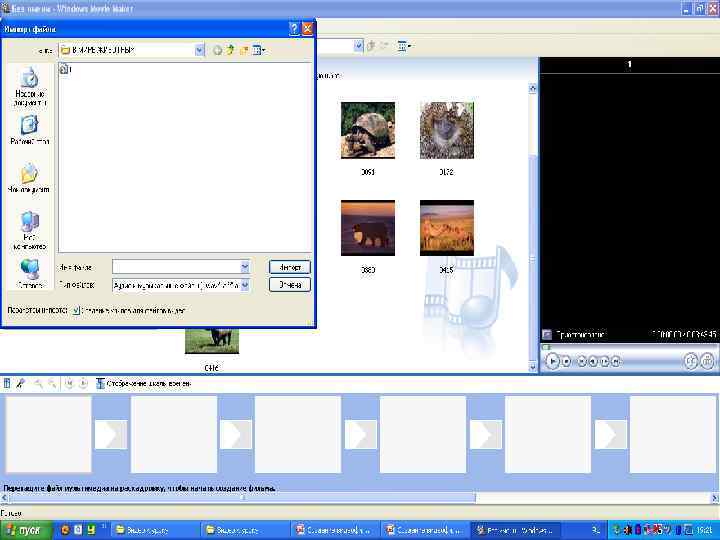Click the storyboard horizontal scrollbar thumb
The image size is (720, 540).
(242, 497)
